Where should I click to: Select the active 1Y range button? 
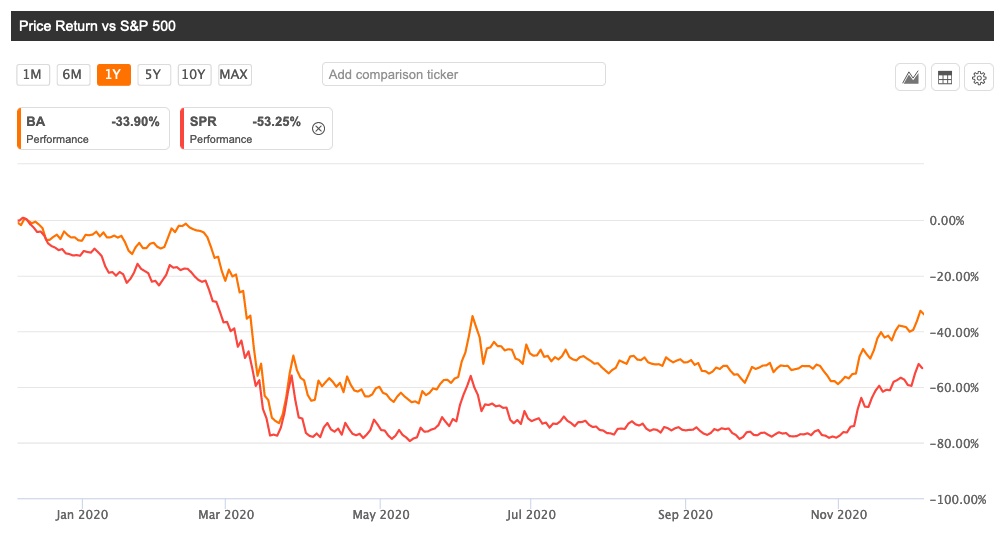[x=113, y=74]
